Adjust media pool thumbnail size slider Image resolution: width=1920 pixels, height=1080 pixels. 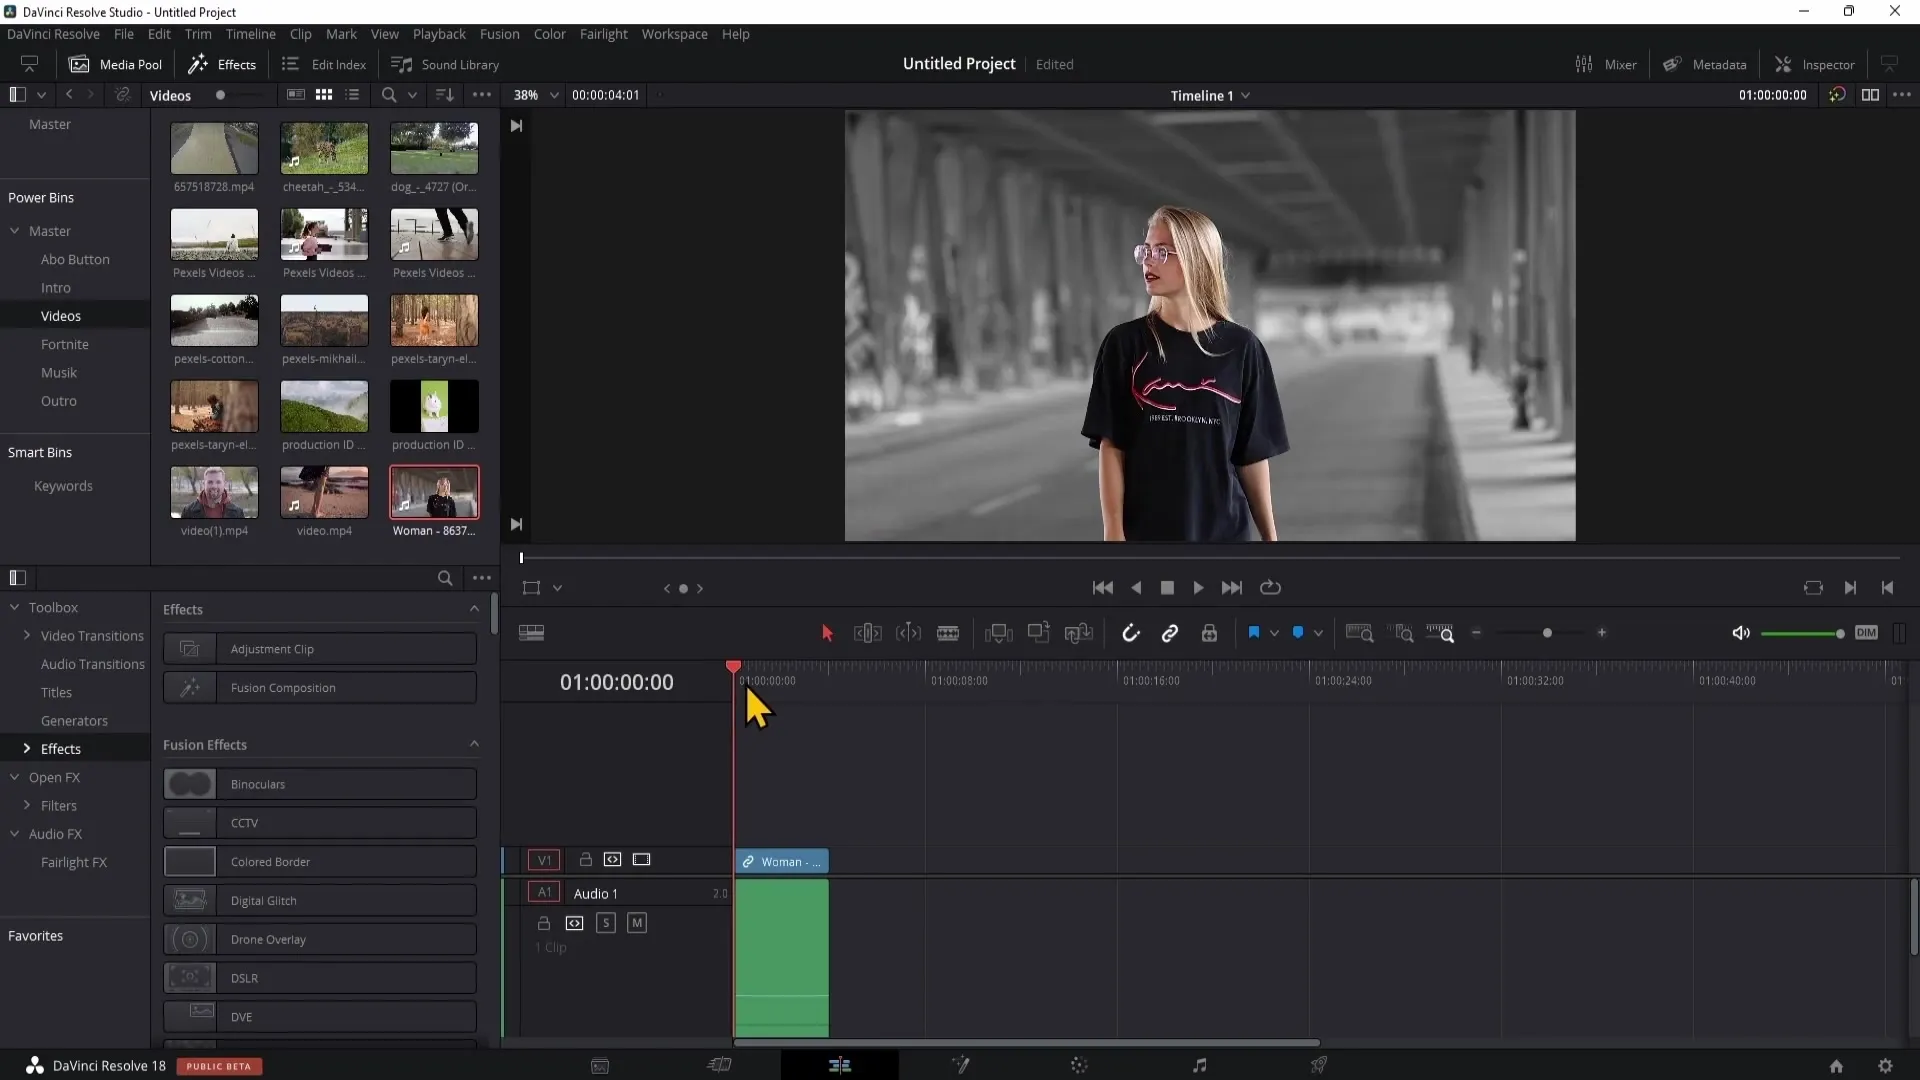(238, 95)
